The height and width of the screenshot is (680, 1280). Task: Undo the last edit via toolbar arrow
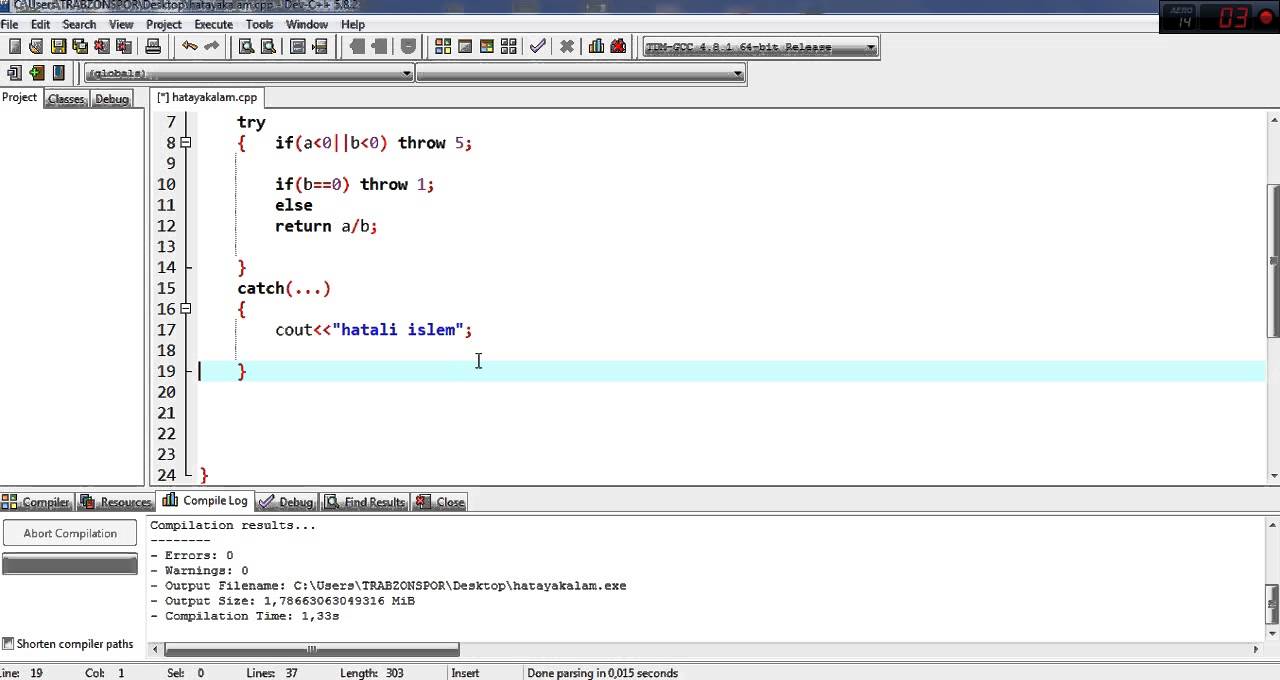[x=190, y=46]
